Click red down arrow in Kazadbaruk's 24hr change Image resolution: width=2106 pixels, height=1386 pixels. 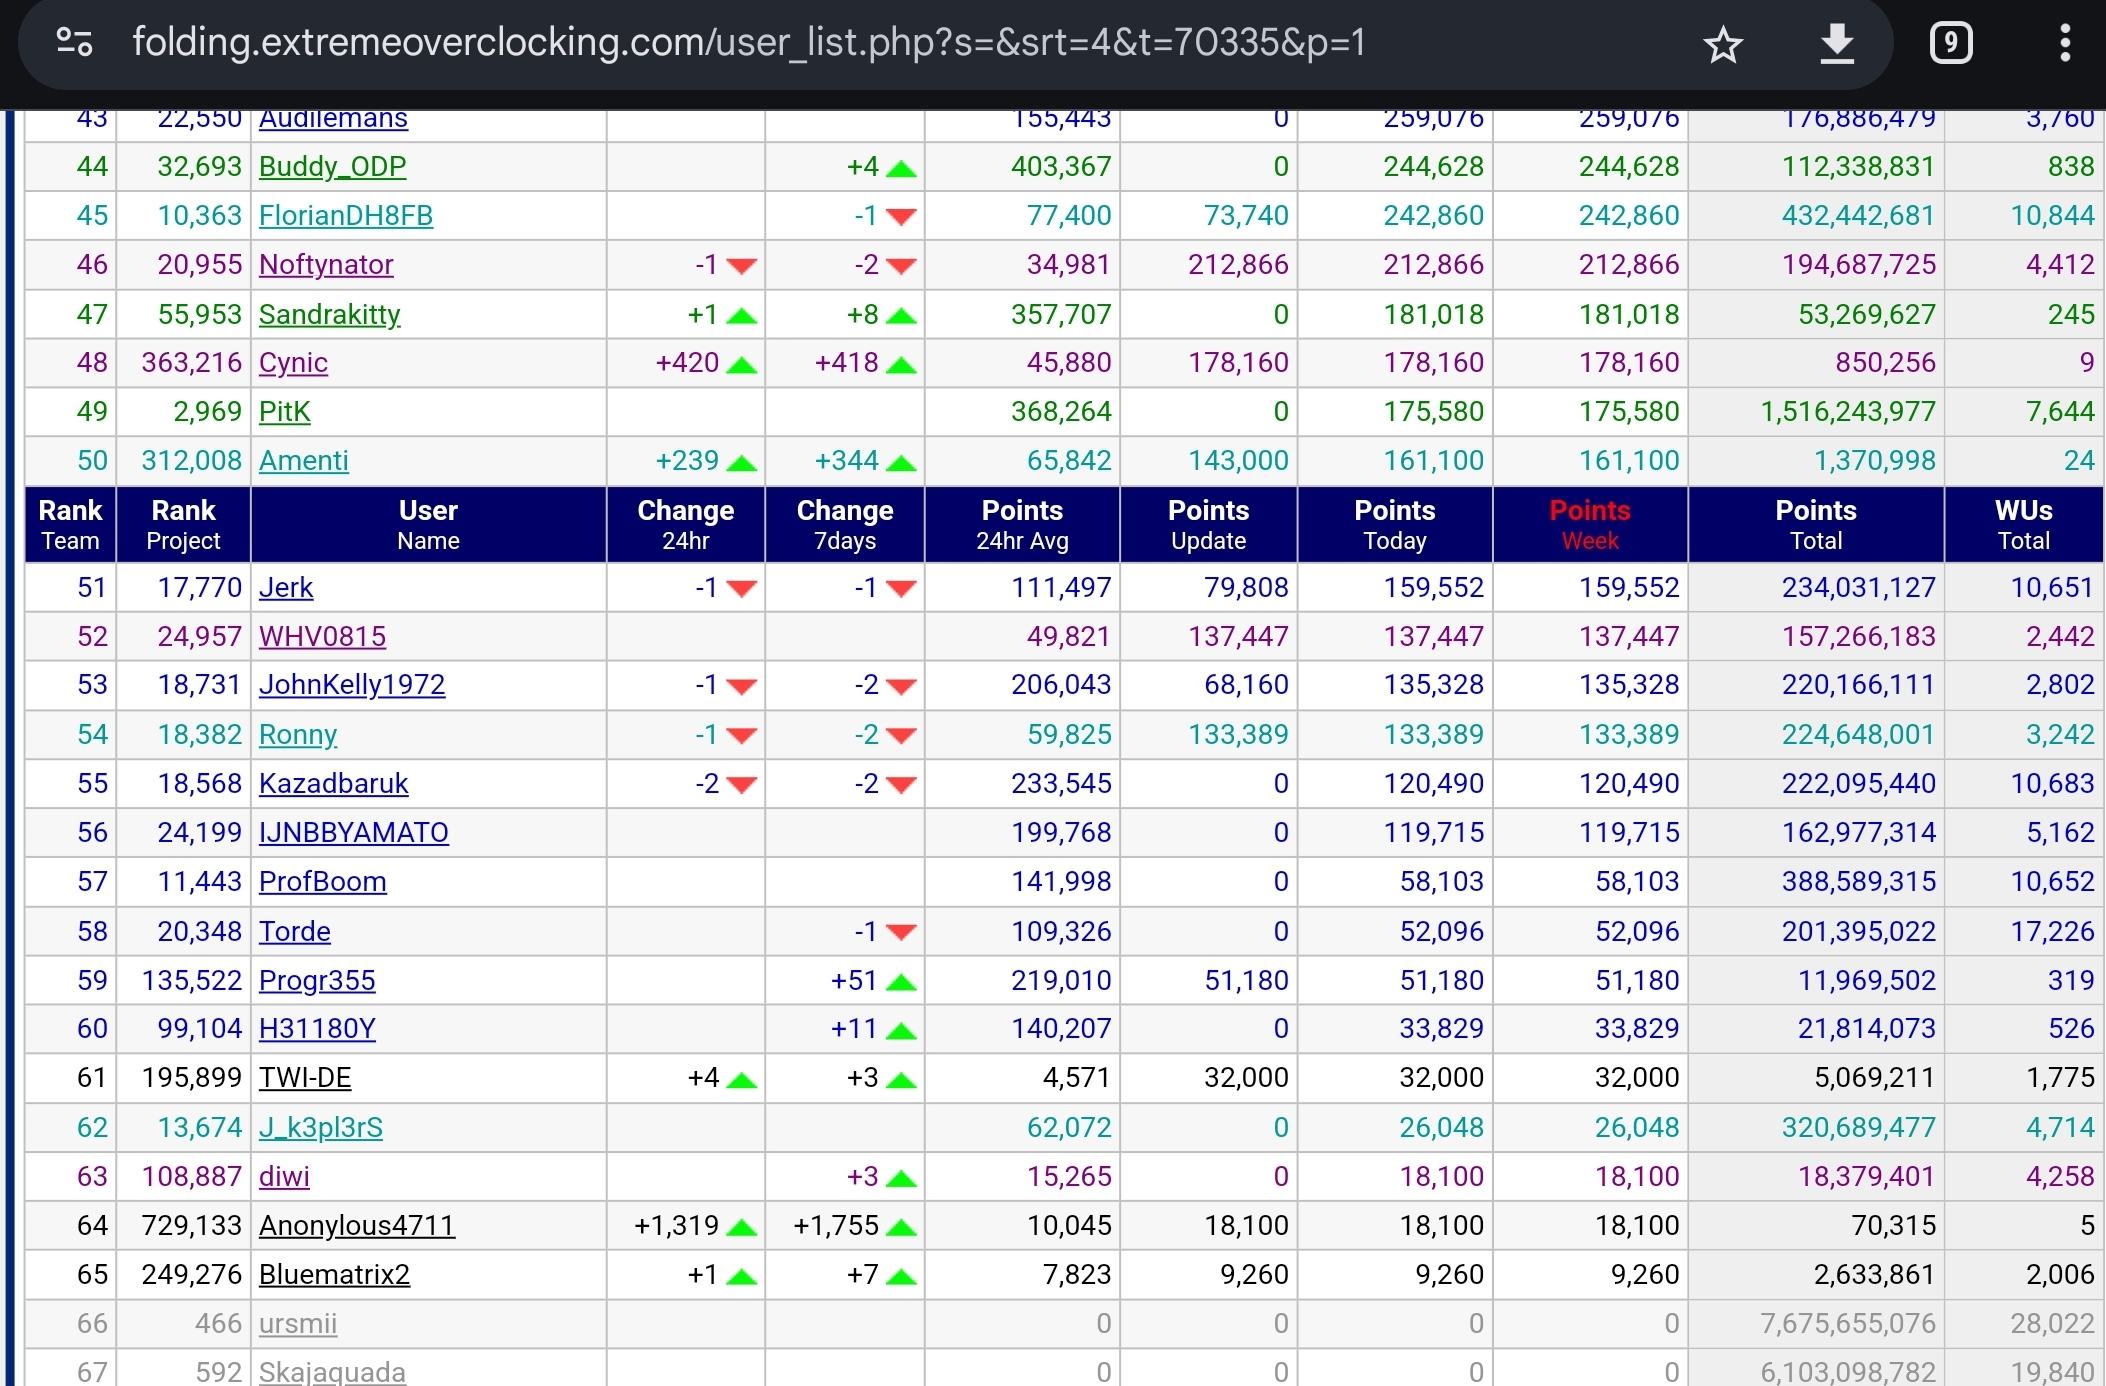742,785
